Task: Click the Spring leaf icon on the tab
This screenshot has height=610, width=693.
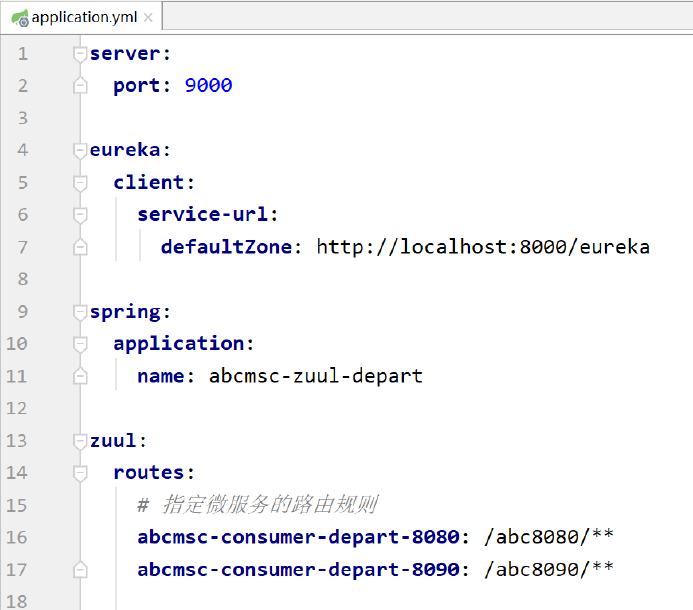Action: 18,17
